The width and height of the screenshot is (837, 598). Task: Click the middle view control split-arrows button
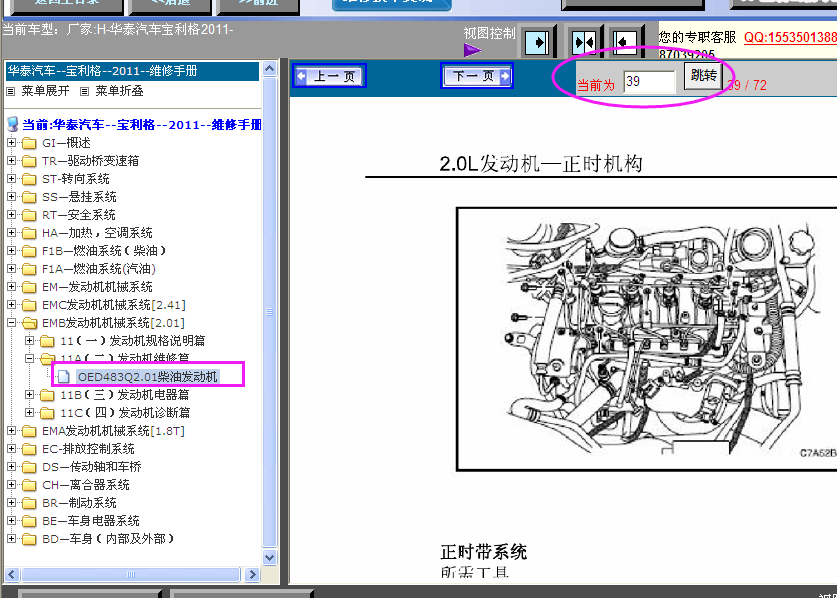(583, 42)
